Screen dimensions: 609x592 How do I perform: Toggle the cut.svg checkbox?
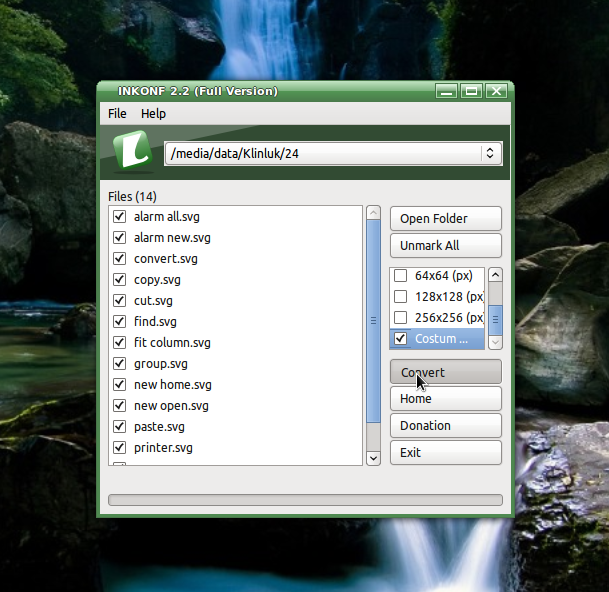(x=120, y=300)
